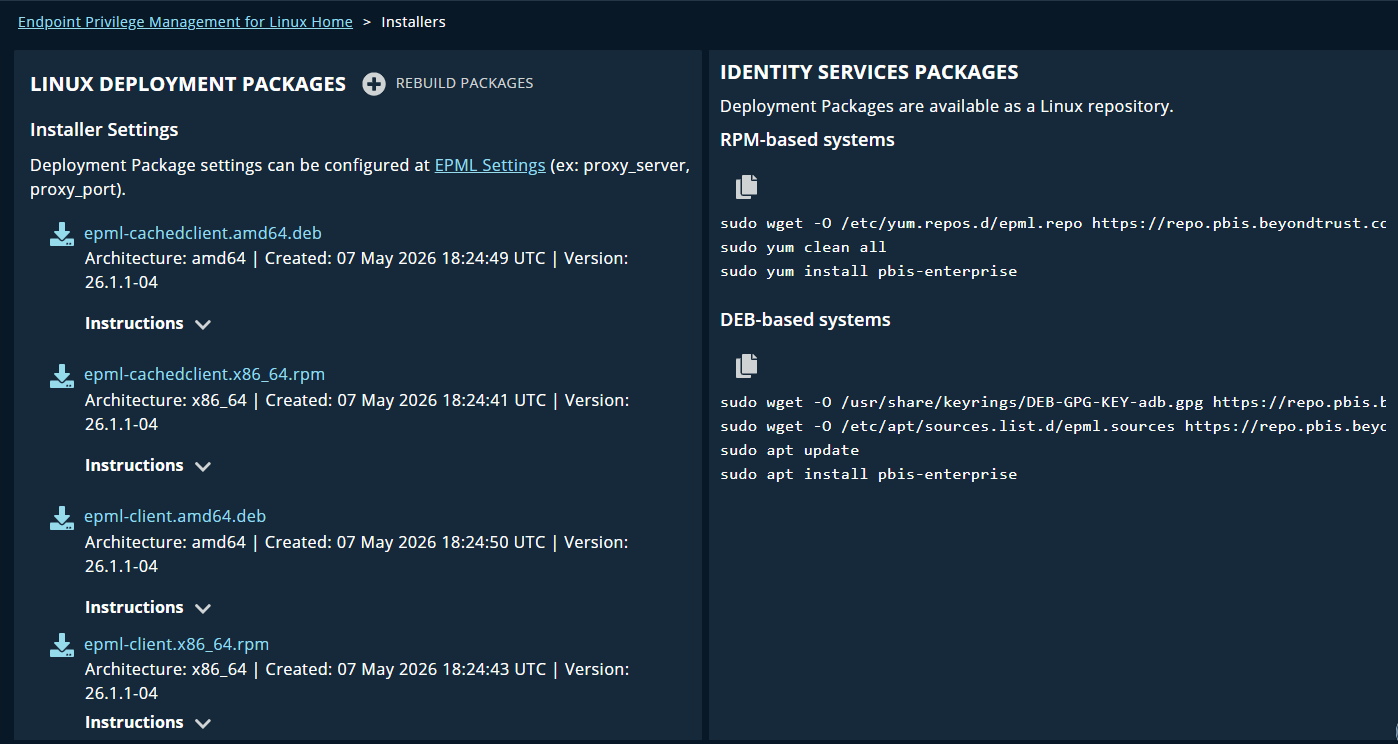
Task: Click 'sudo apt install pbis-enterprise' command
Action: point(868,474)
